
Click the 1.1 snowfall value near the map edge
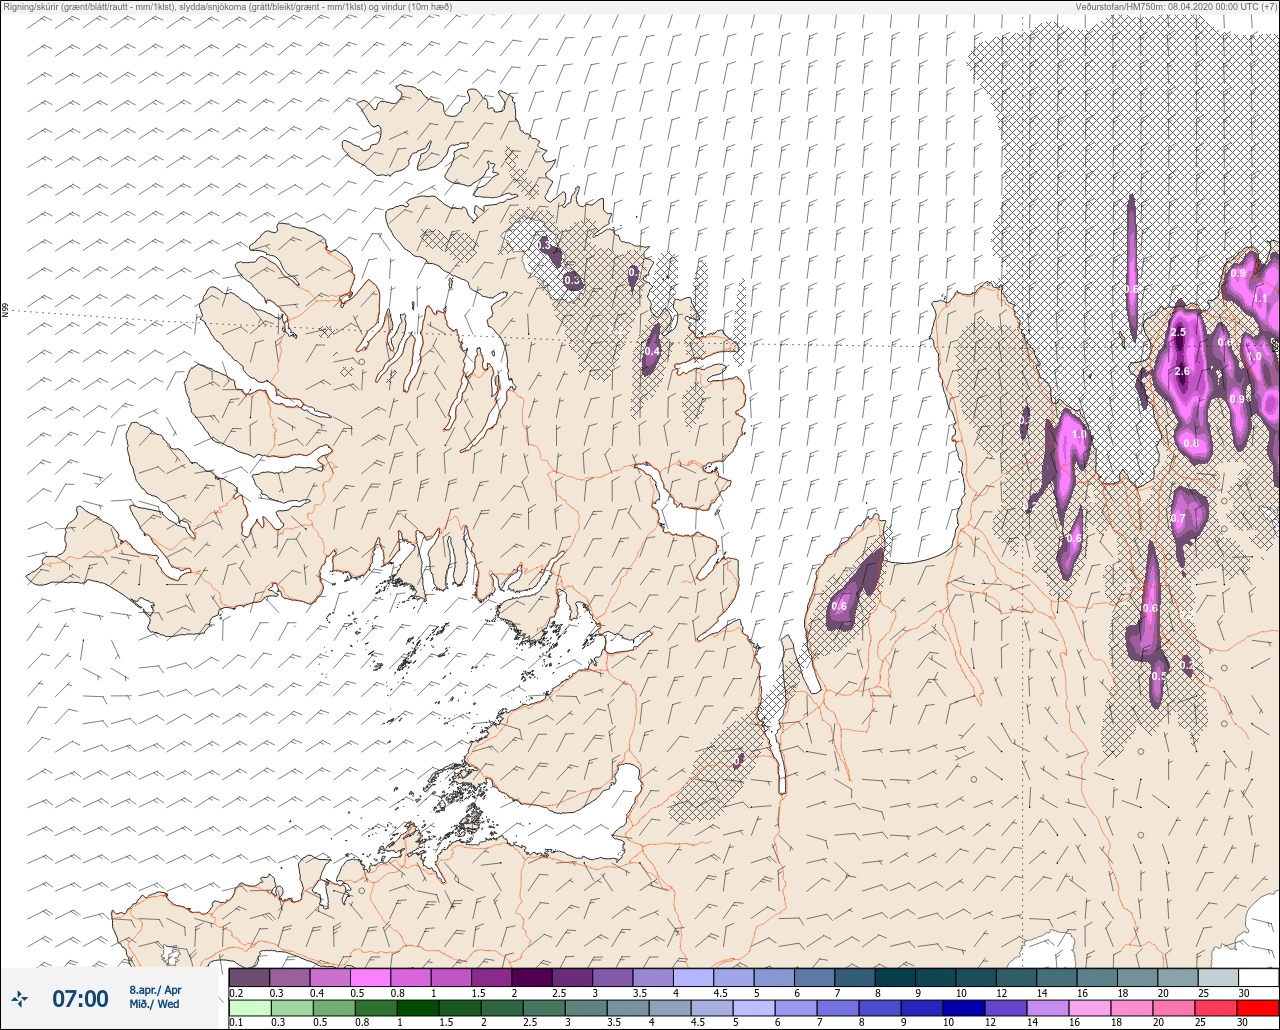point(1260,298)
